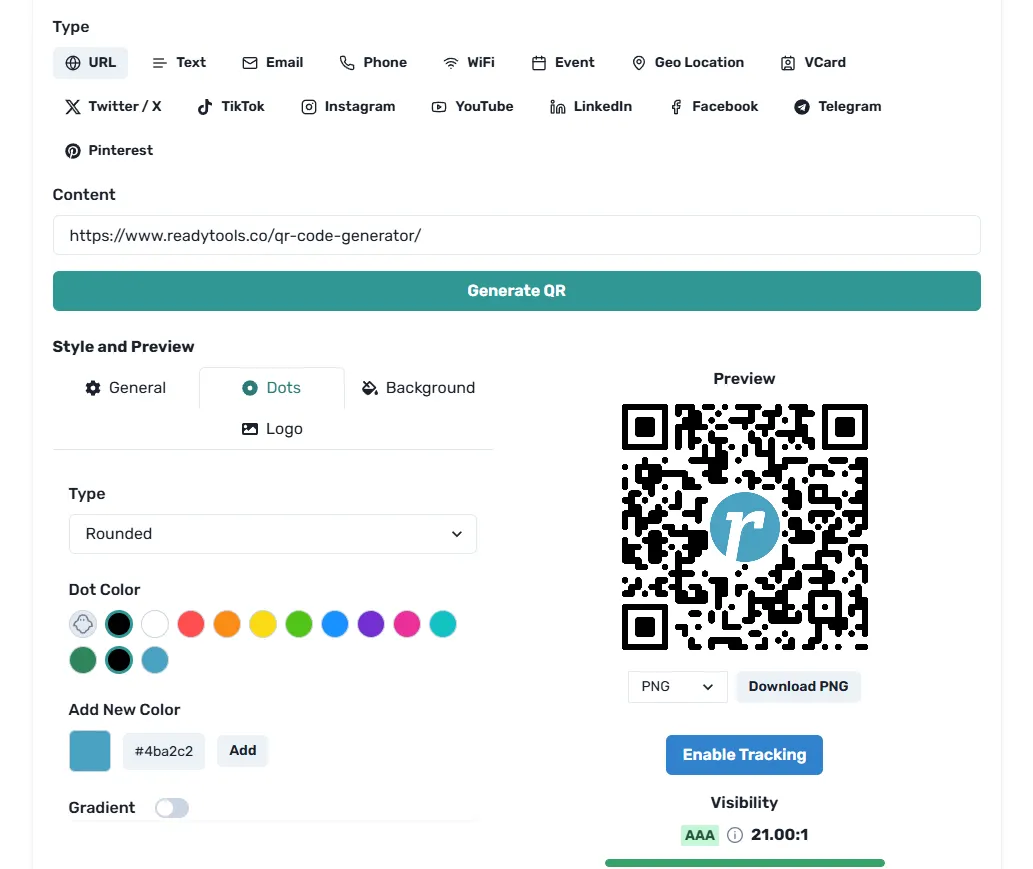Choose the Telegram QR type
The height and width of the screenshot is (869, 1033).
coord(836,106)
